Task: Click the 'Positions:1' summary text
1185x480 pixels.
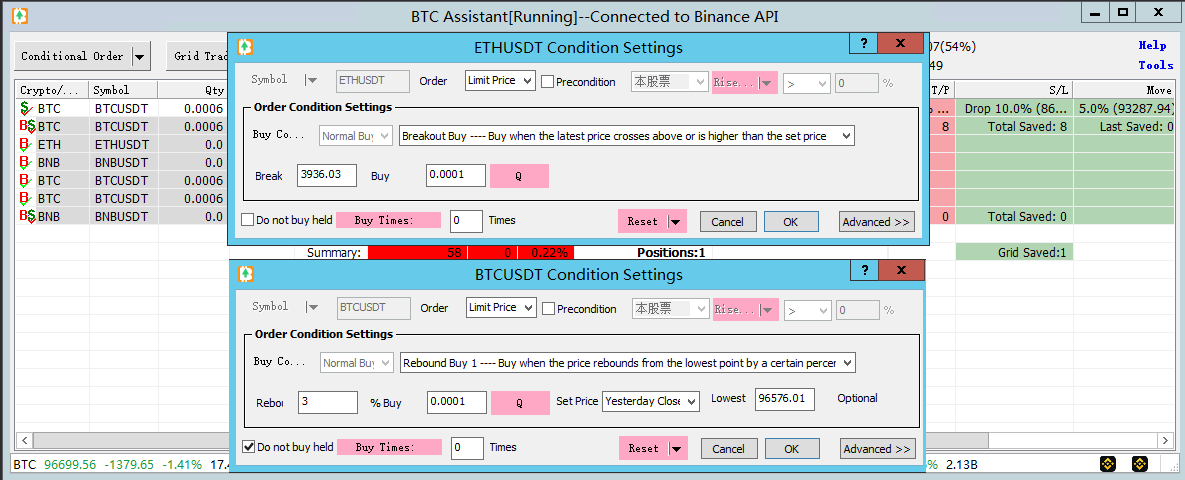Action: [671, 252]
